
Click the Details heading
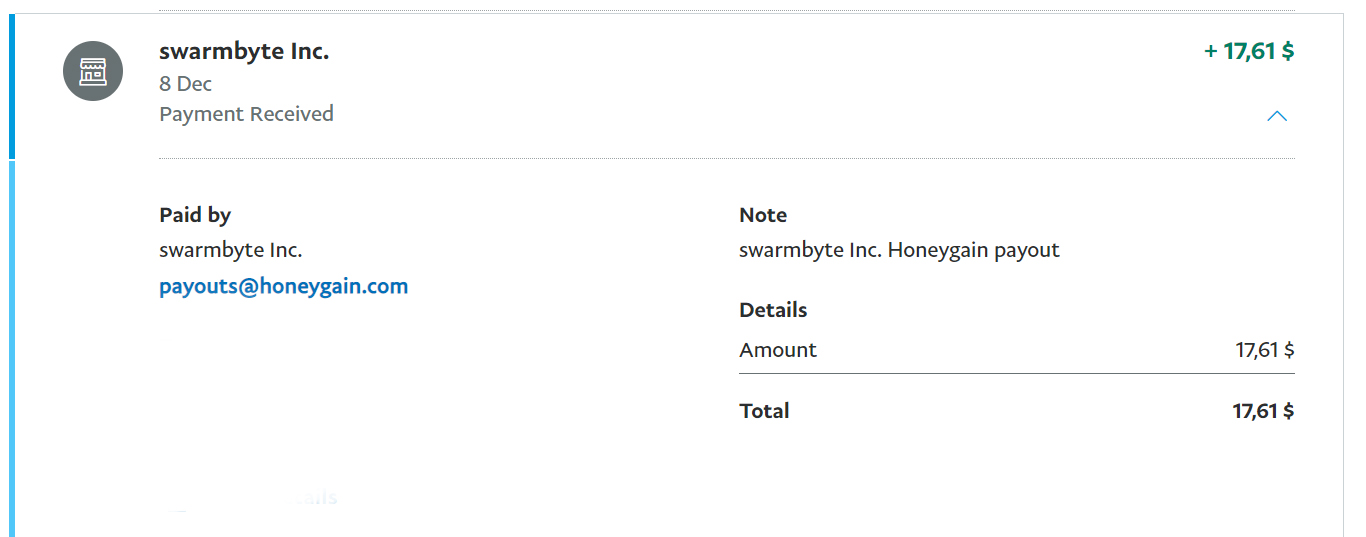point(773,310)
